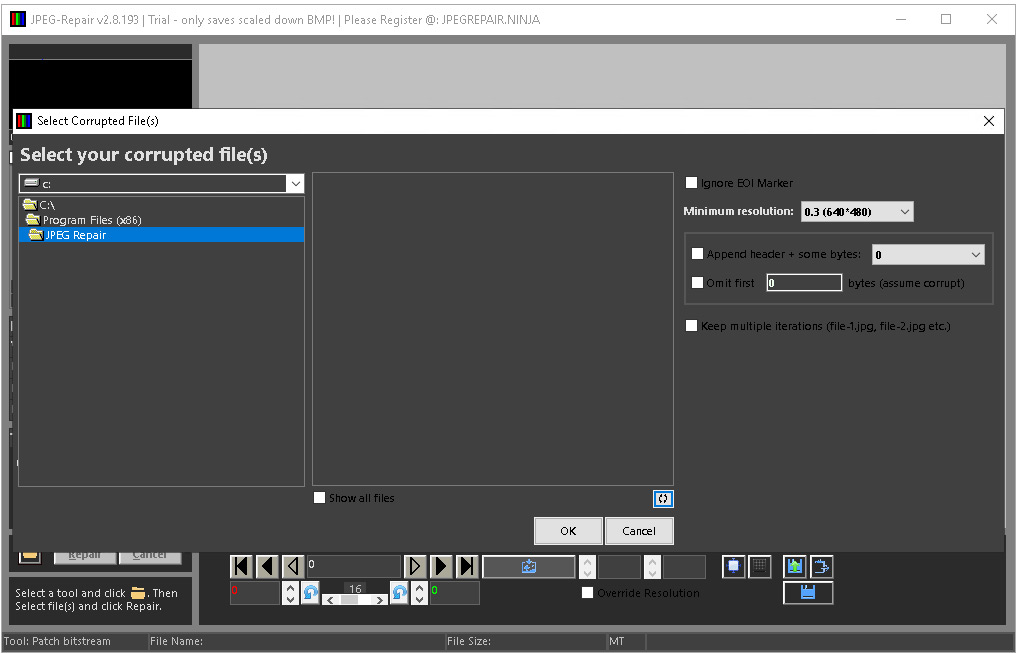Toggle the Override Resolution checkbox

click(x=588, y=593)
